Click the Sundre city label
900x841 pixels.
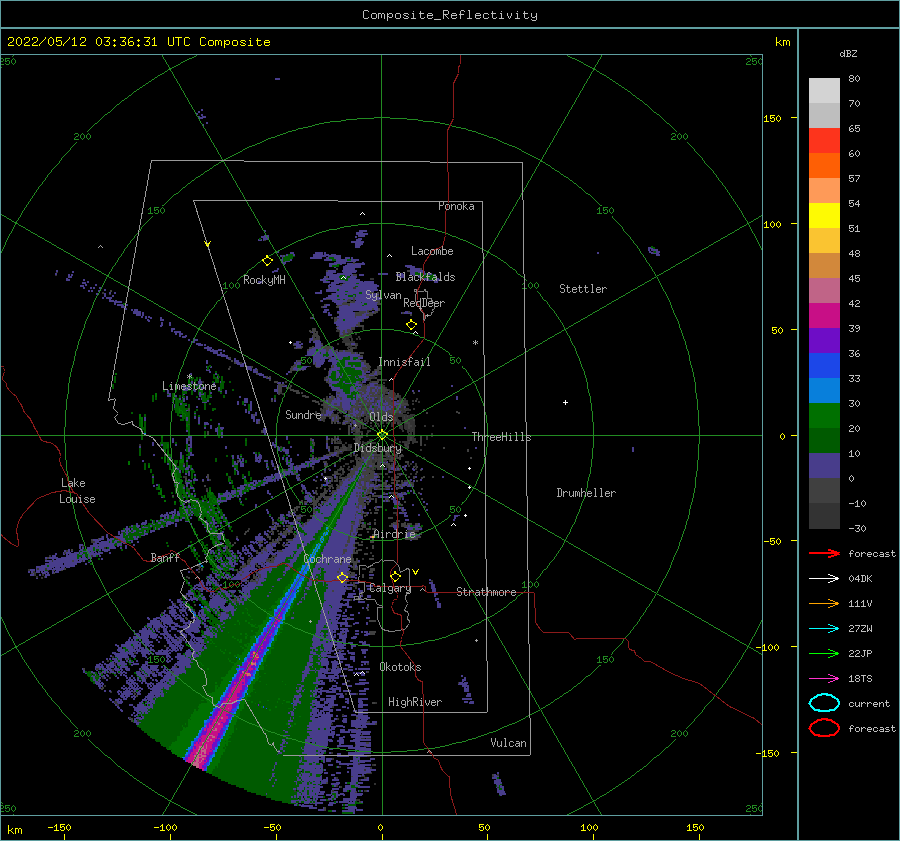coord(303,415)
